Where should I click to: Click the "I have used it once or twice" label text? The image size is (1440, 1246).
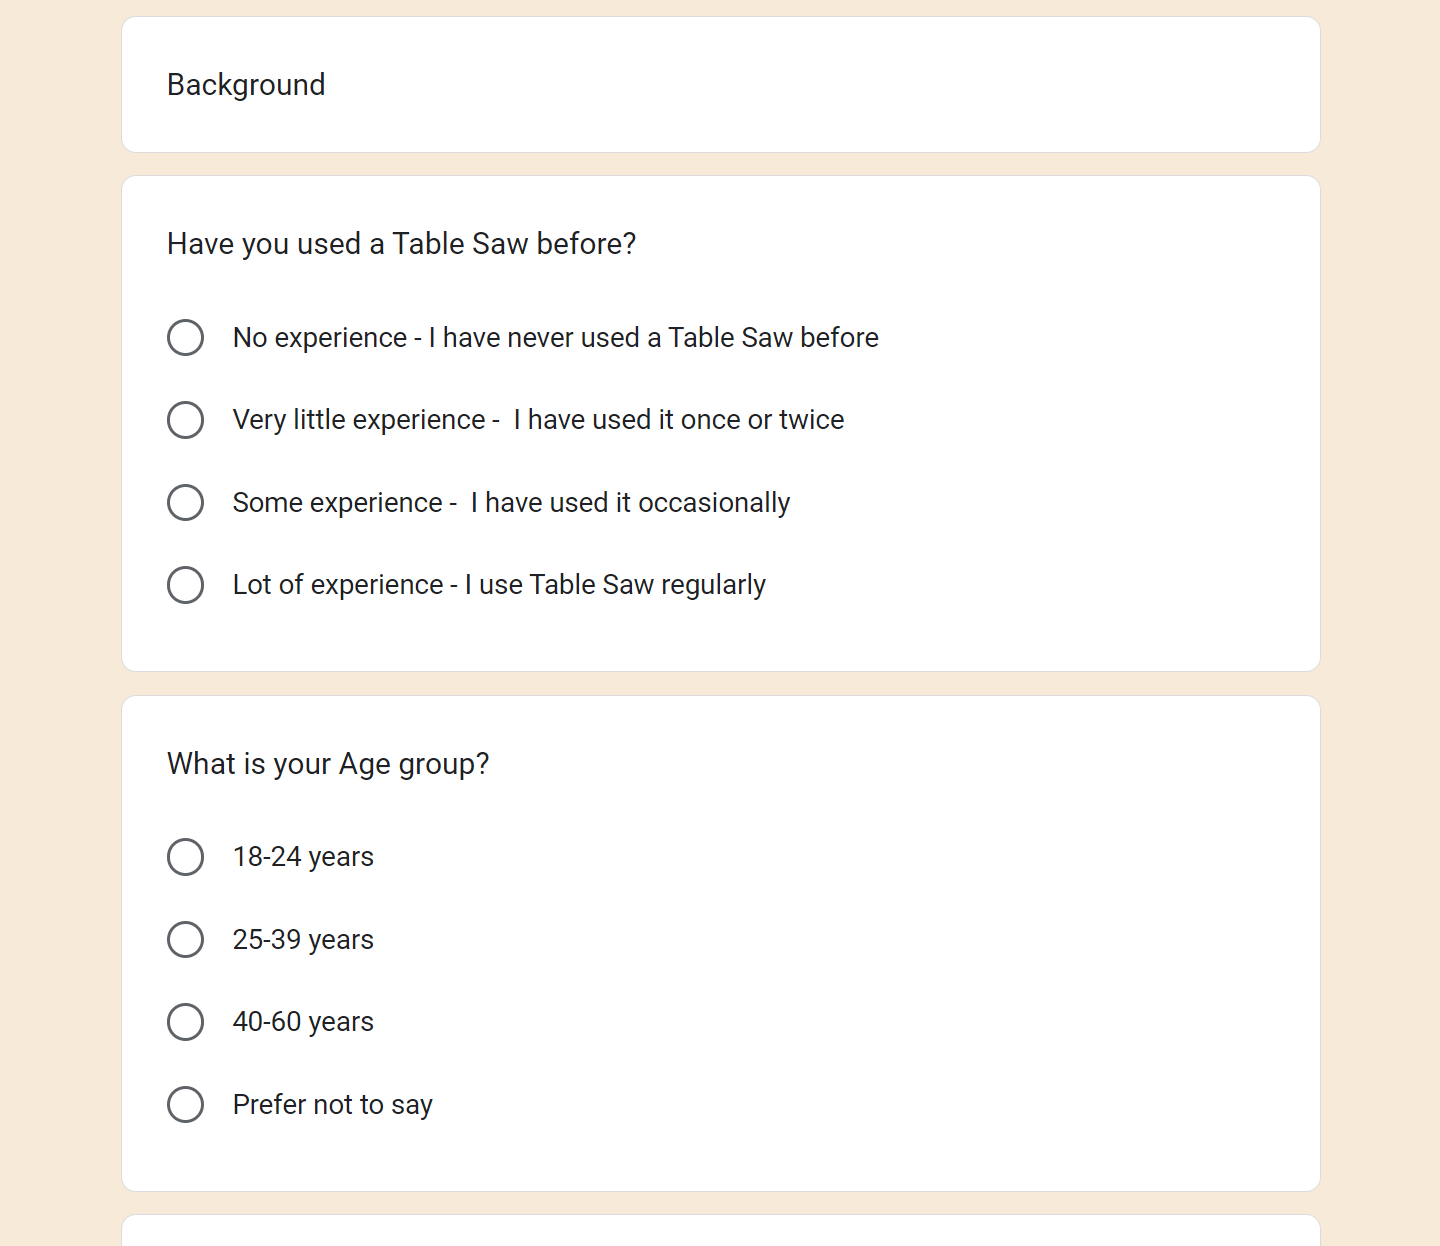click(678, 420)
